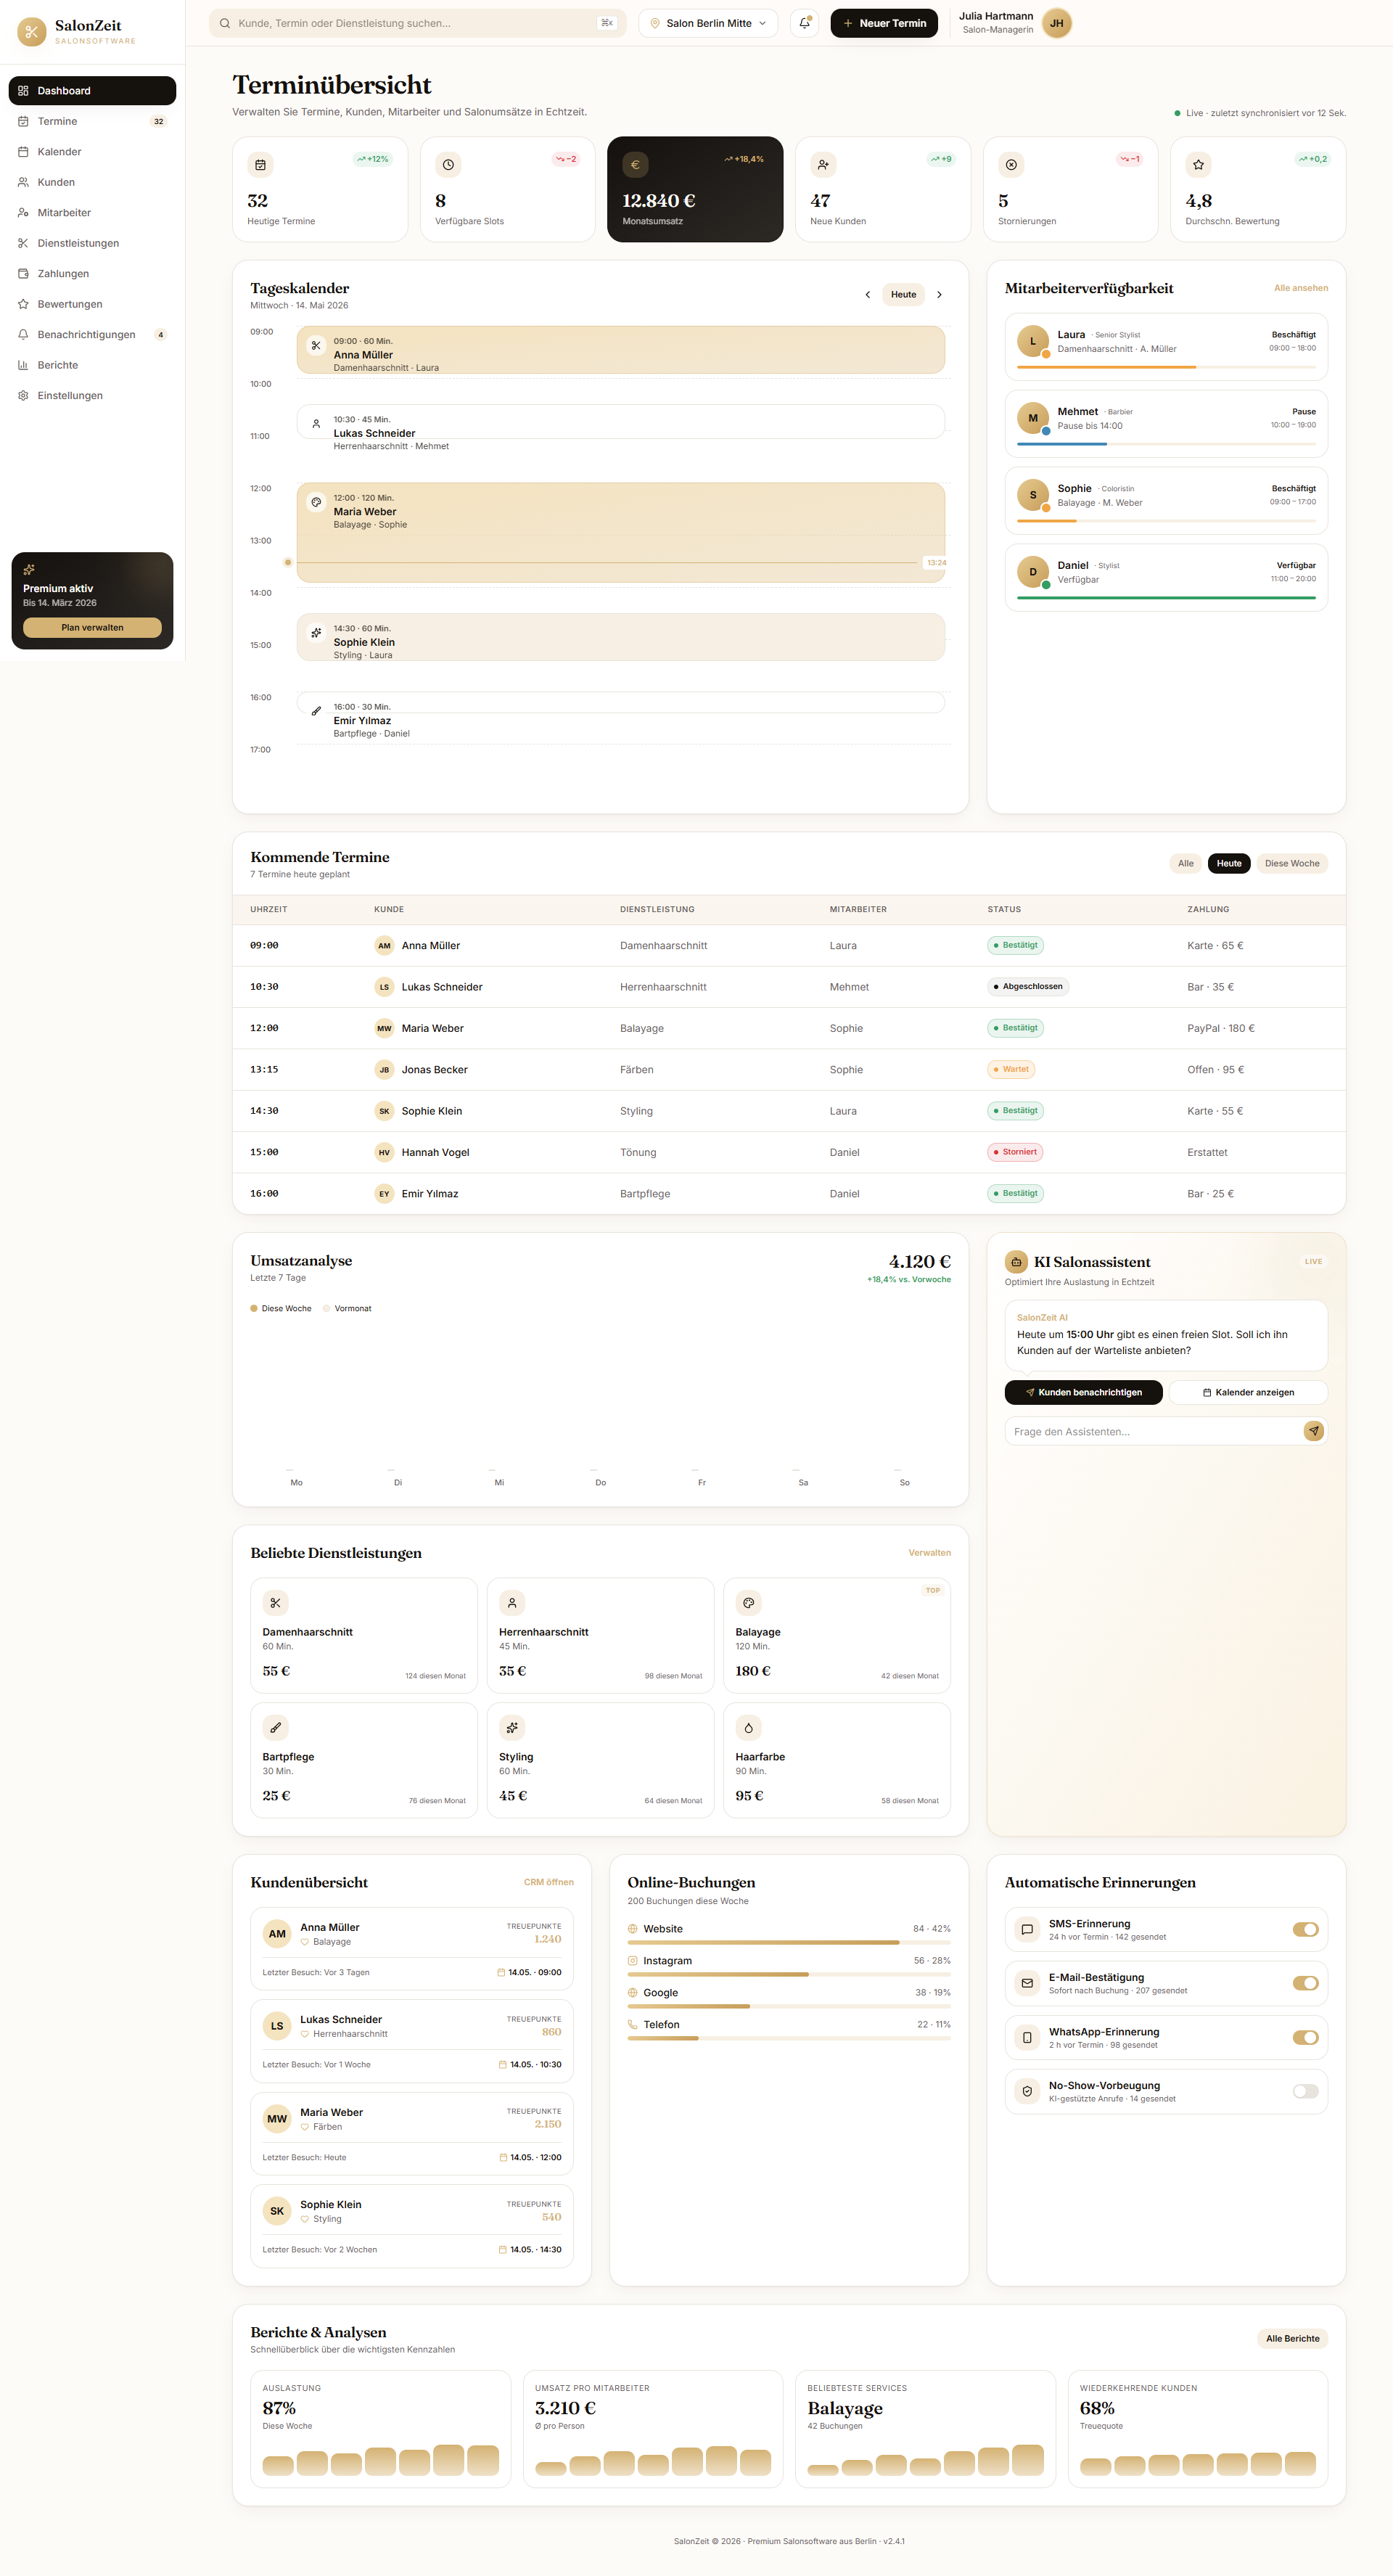
Task: Open Anna Müller customer card in Kundenübersicht
Action: pyautogui.click(x=411, y=1948)
